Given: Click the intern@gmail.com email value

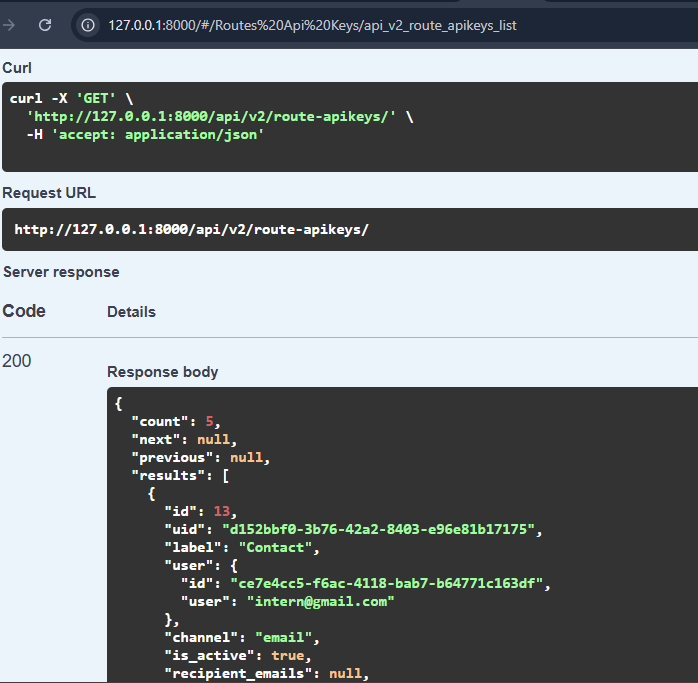Looking at the screenshot, I should click(321, 602).
